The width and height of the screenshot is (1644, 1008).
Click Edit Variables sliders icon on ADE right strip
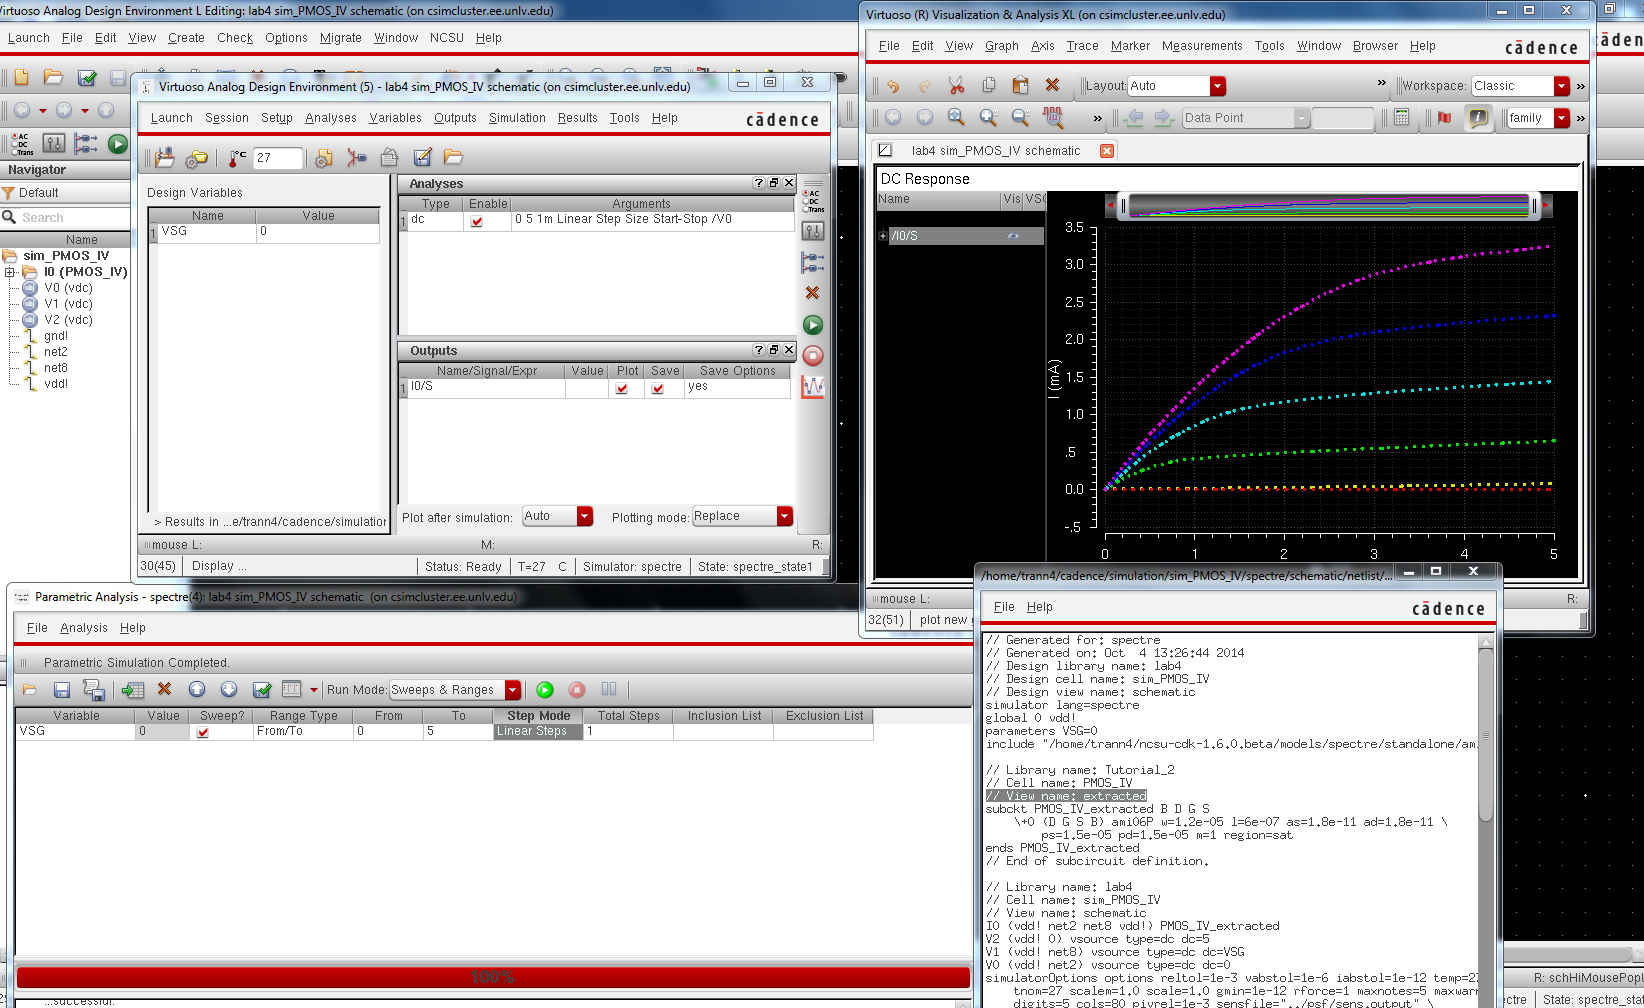click(x=813, y=231)
